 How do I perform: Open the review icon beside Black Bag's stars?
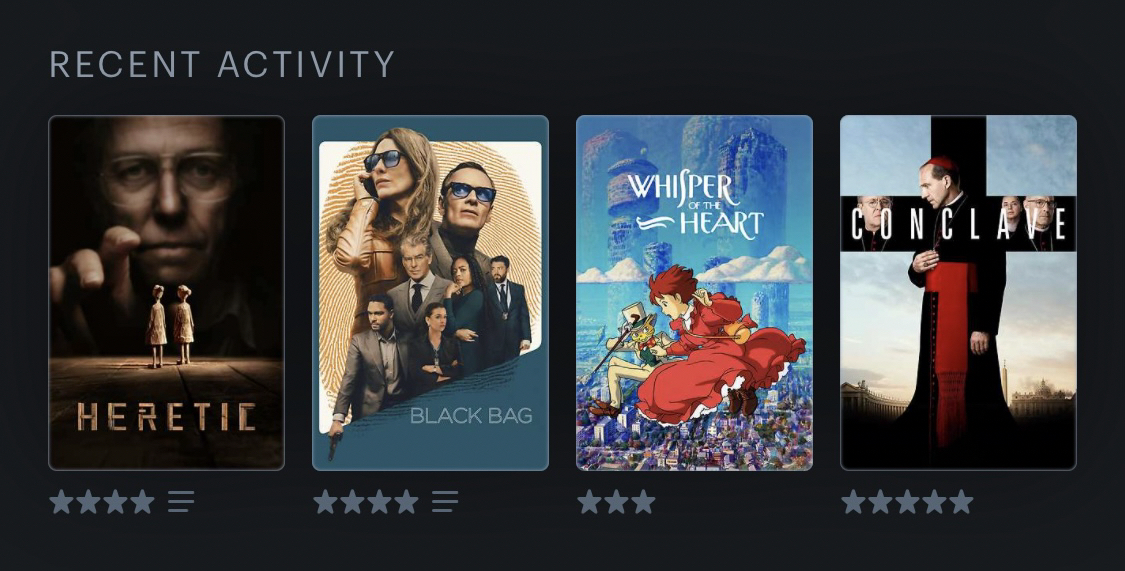(445, 501)
